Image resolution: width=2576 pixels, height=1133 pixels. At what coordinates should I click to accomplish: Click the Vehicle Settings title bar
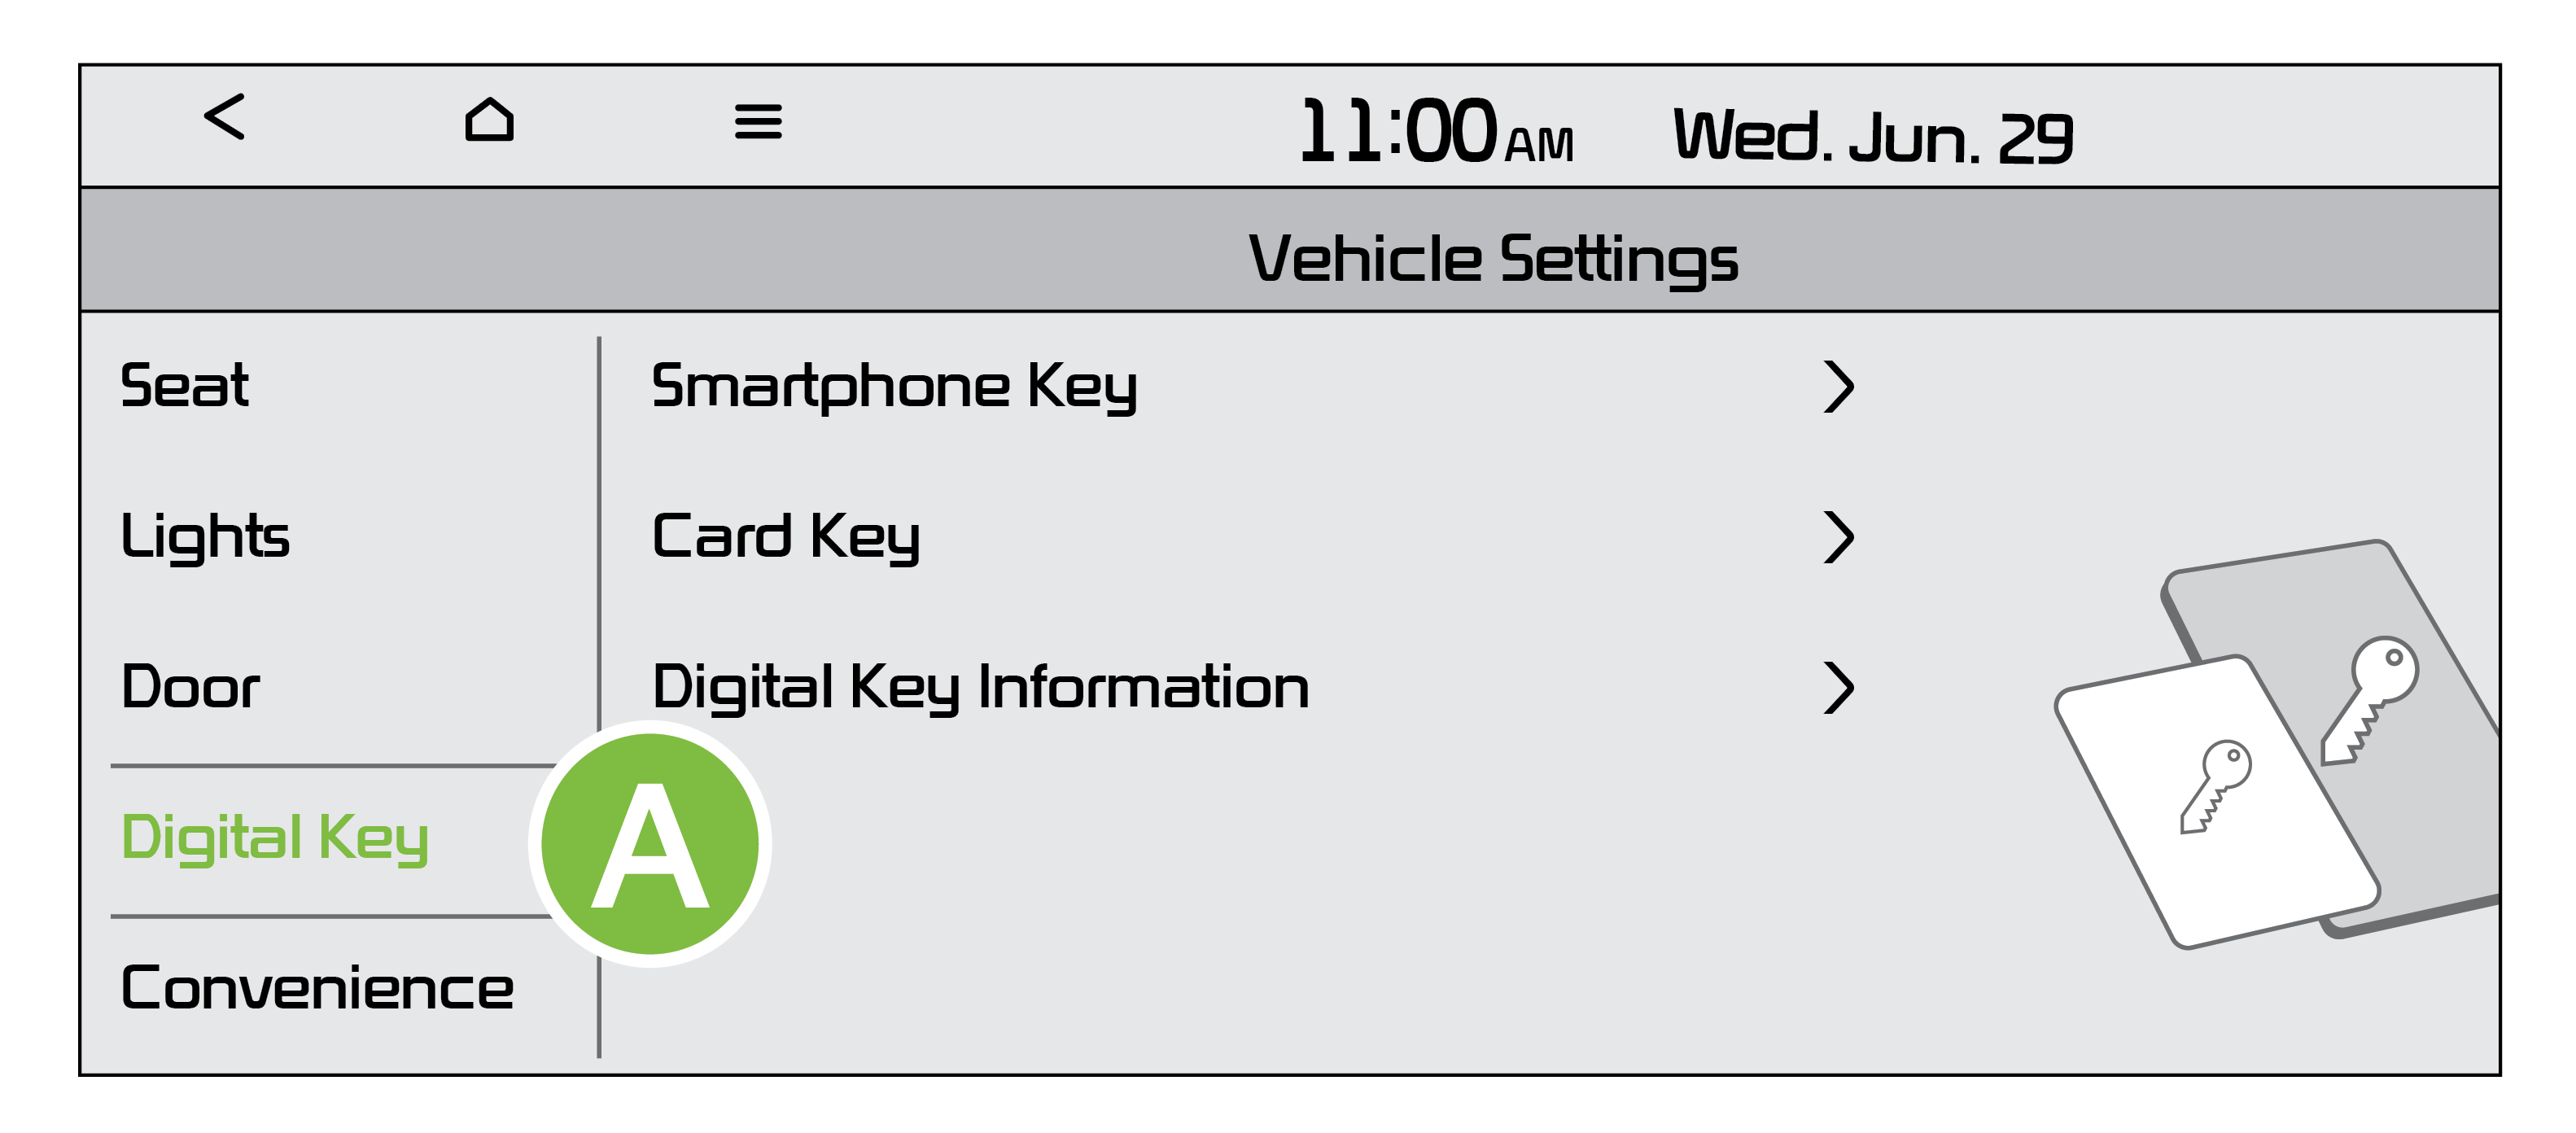(x=1492, y=258)
